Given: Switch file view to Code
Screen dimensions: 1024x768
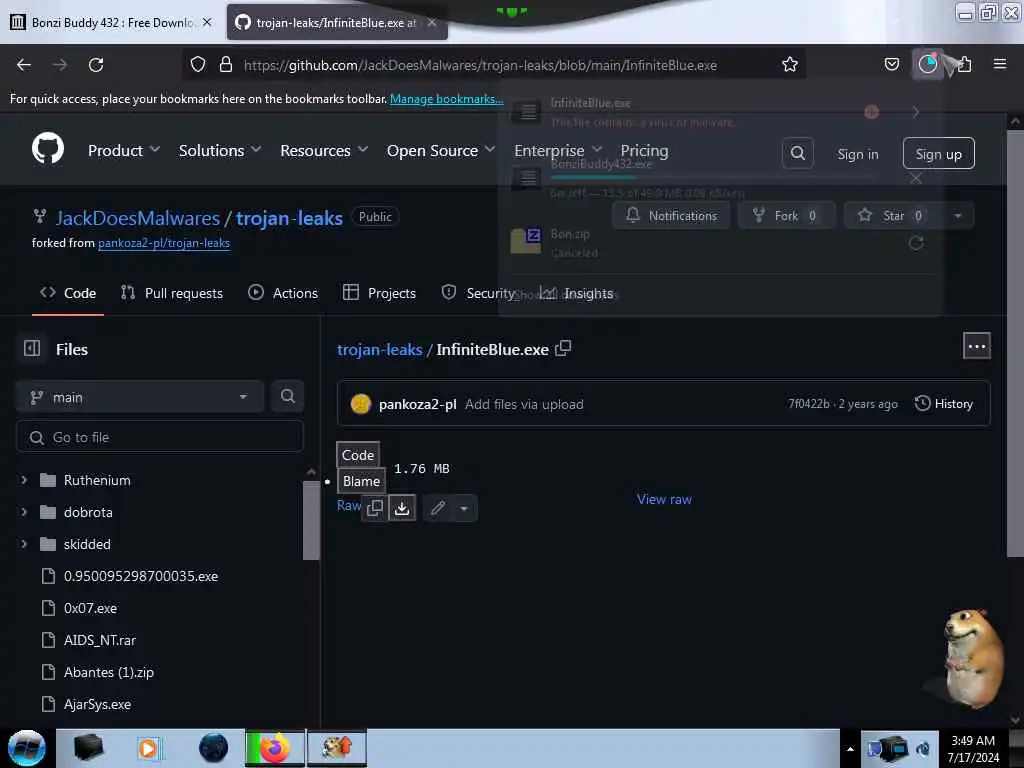Looking at the screenshot, I should (358, 455).
